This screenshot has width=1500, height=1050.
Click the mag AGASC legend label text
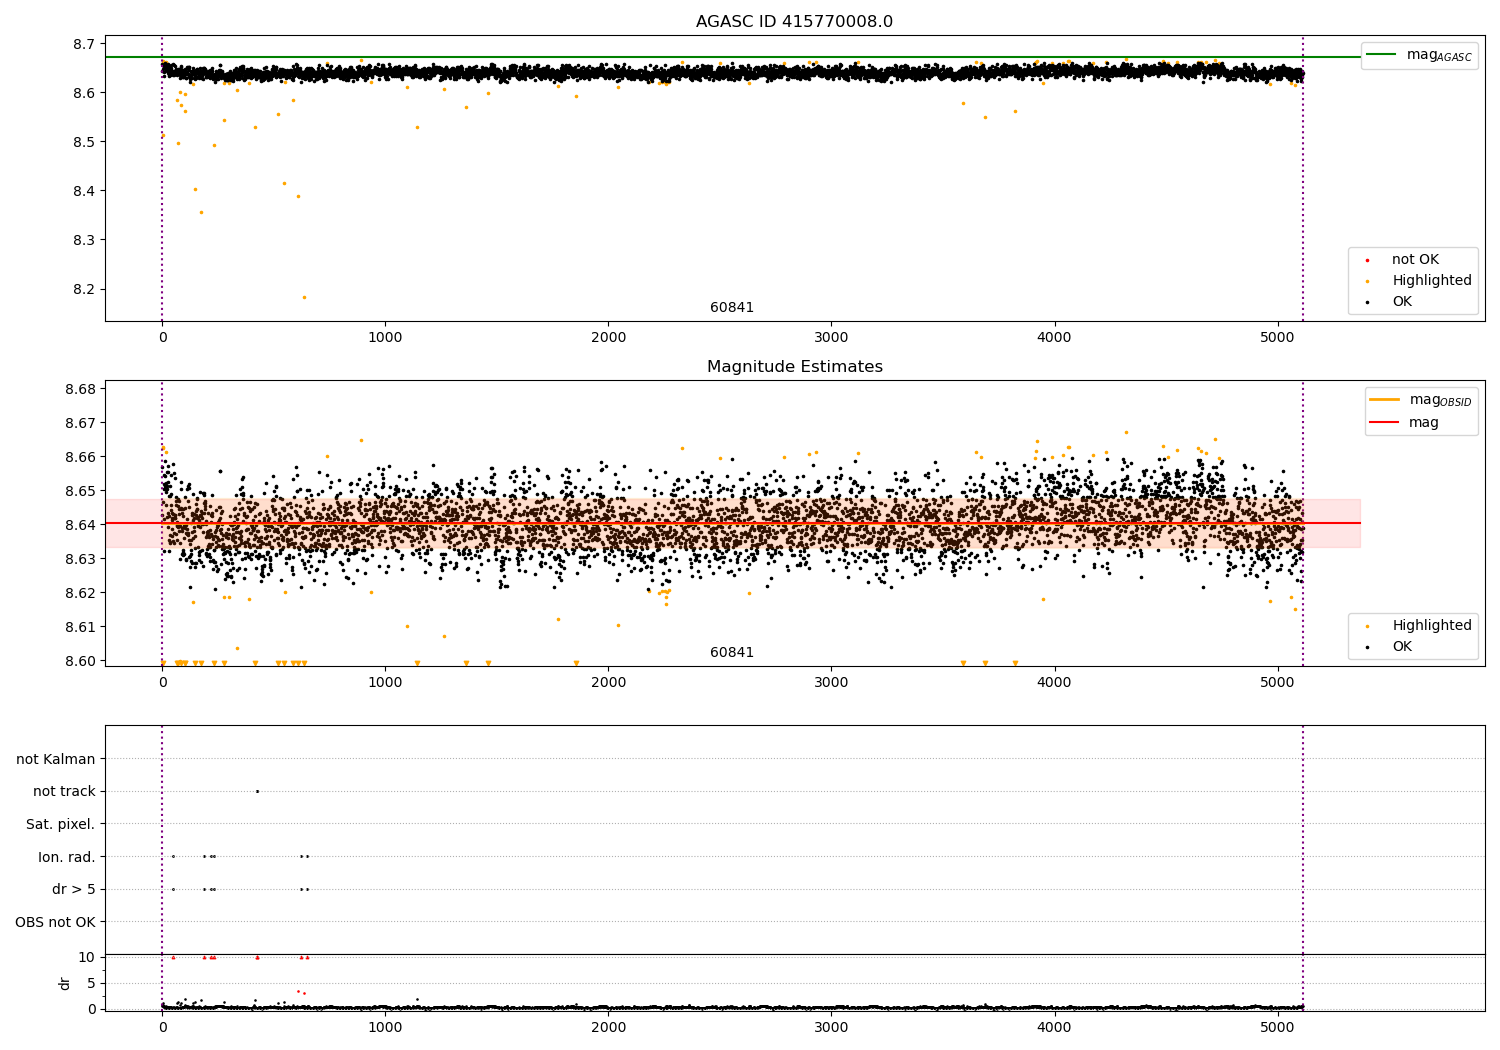click(1439, 56)
